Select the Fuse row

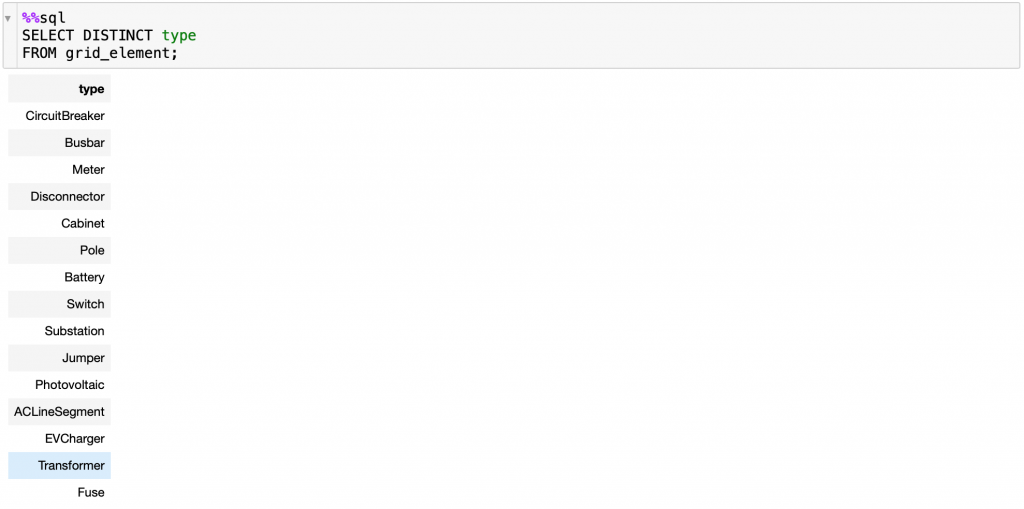tap(59, 492)
